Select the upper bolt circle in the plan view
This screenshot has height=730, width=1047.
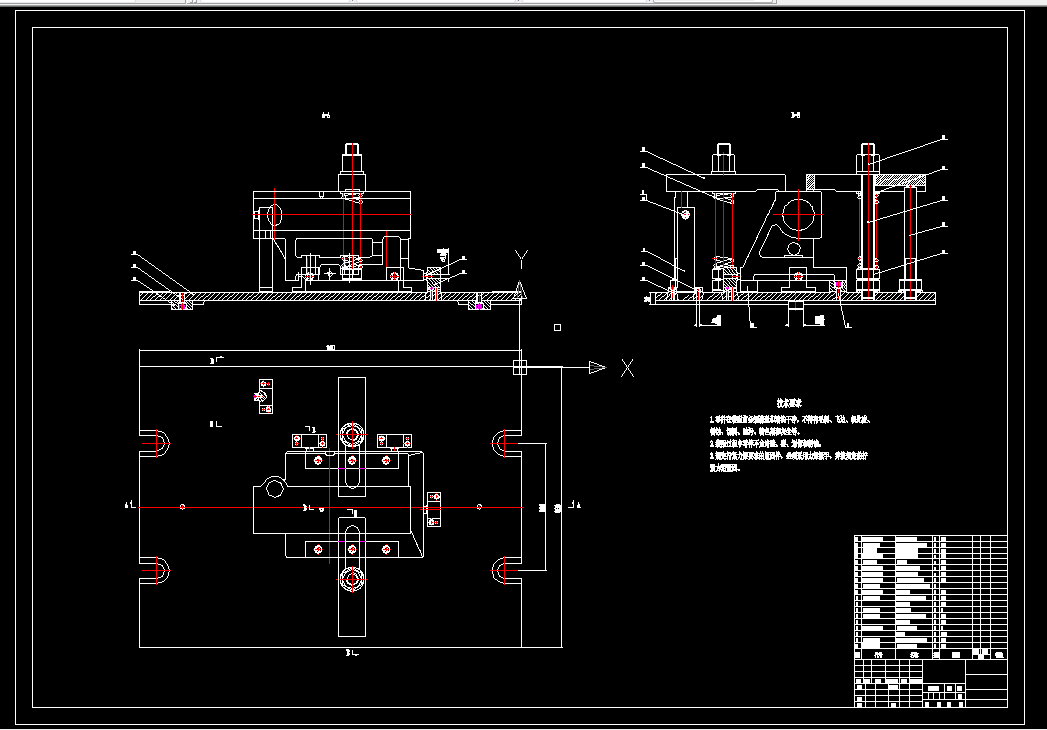(352, 435)
